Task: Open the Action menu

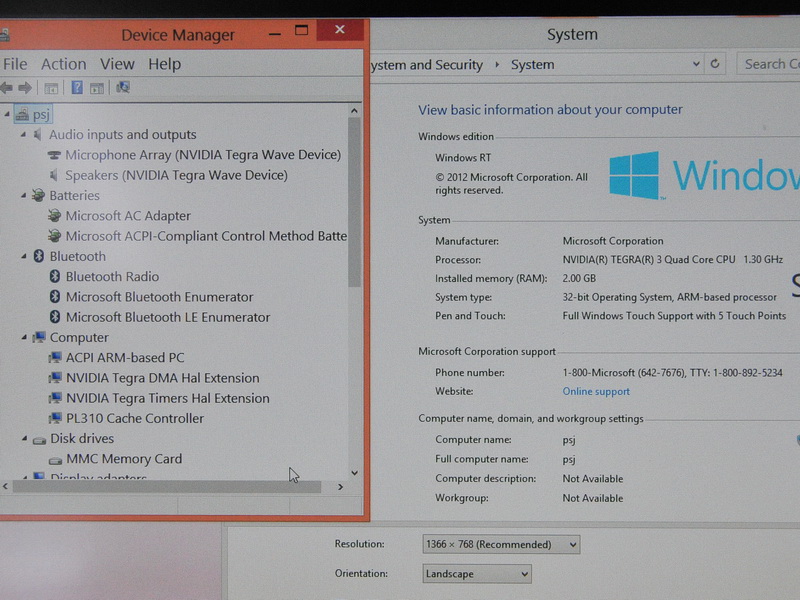Action: [x=64, y=64]
